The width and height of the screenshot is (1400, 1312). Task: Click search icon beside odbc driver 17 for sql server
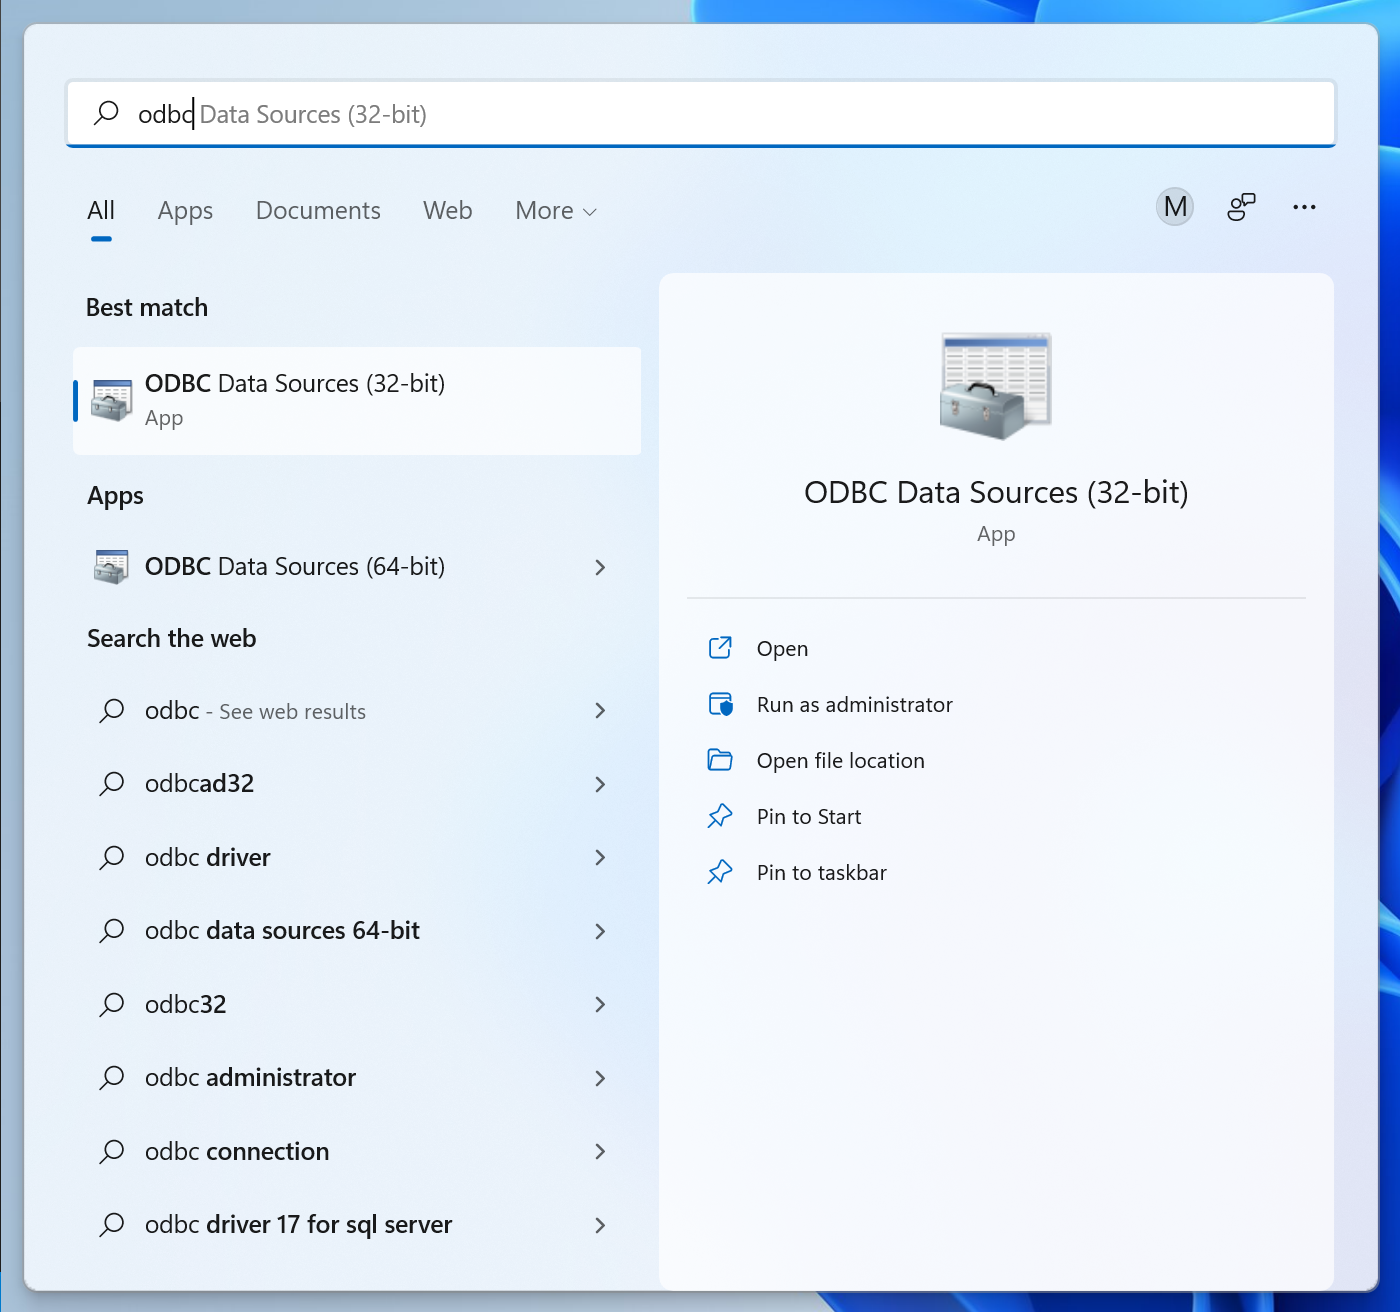(112, 1225)
